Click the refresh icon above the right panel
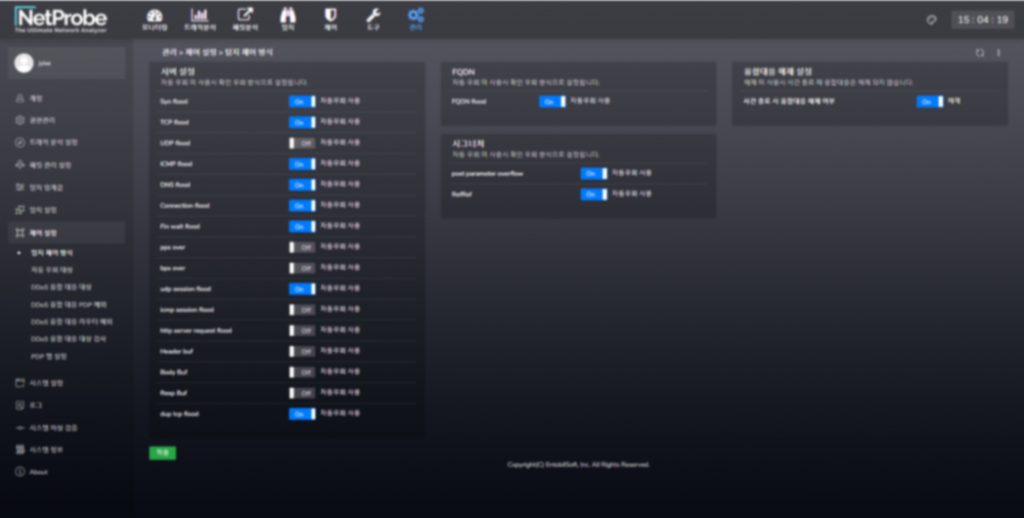 pyautogui.click(x=980, y=53)
